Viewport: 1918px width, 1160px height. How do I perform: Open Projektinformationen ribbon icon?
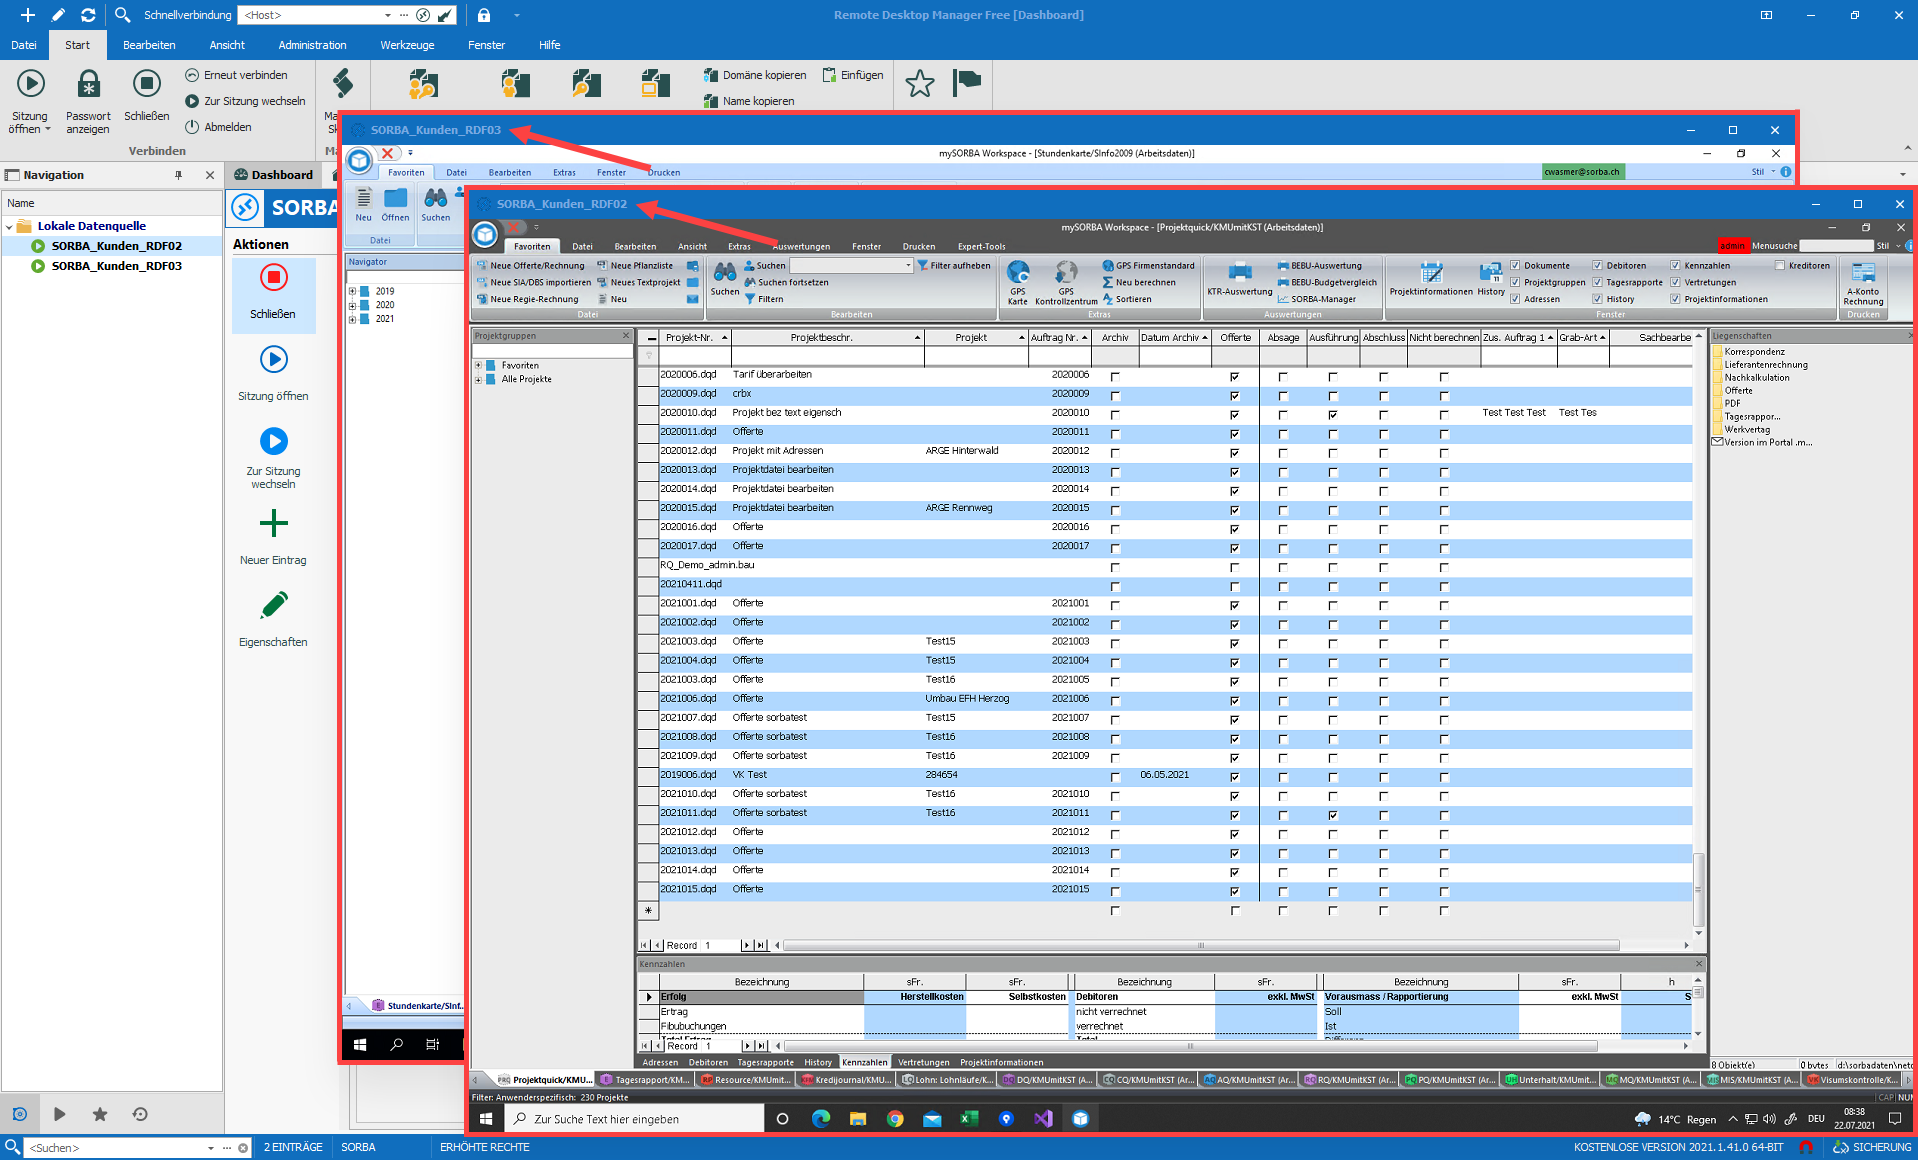1430,273
